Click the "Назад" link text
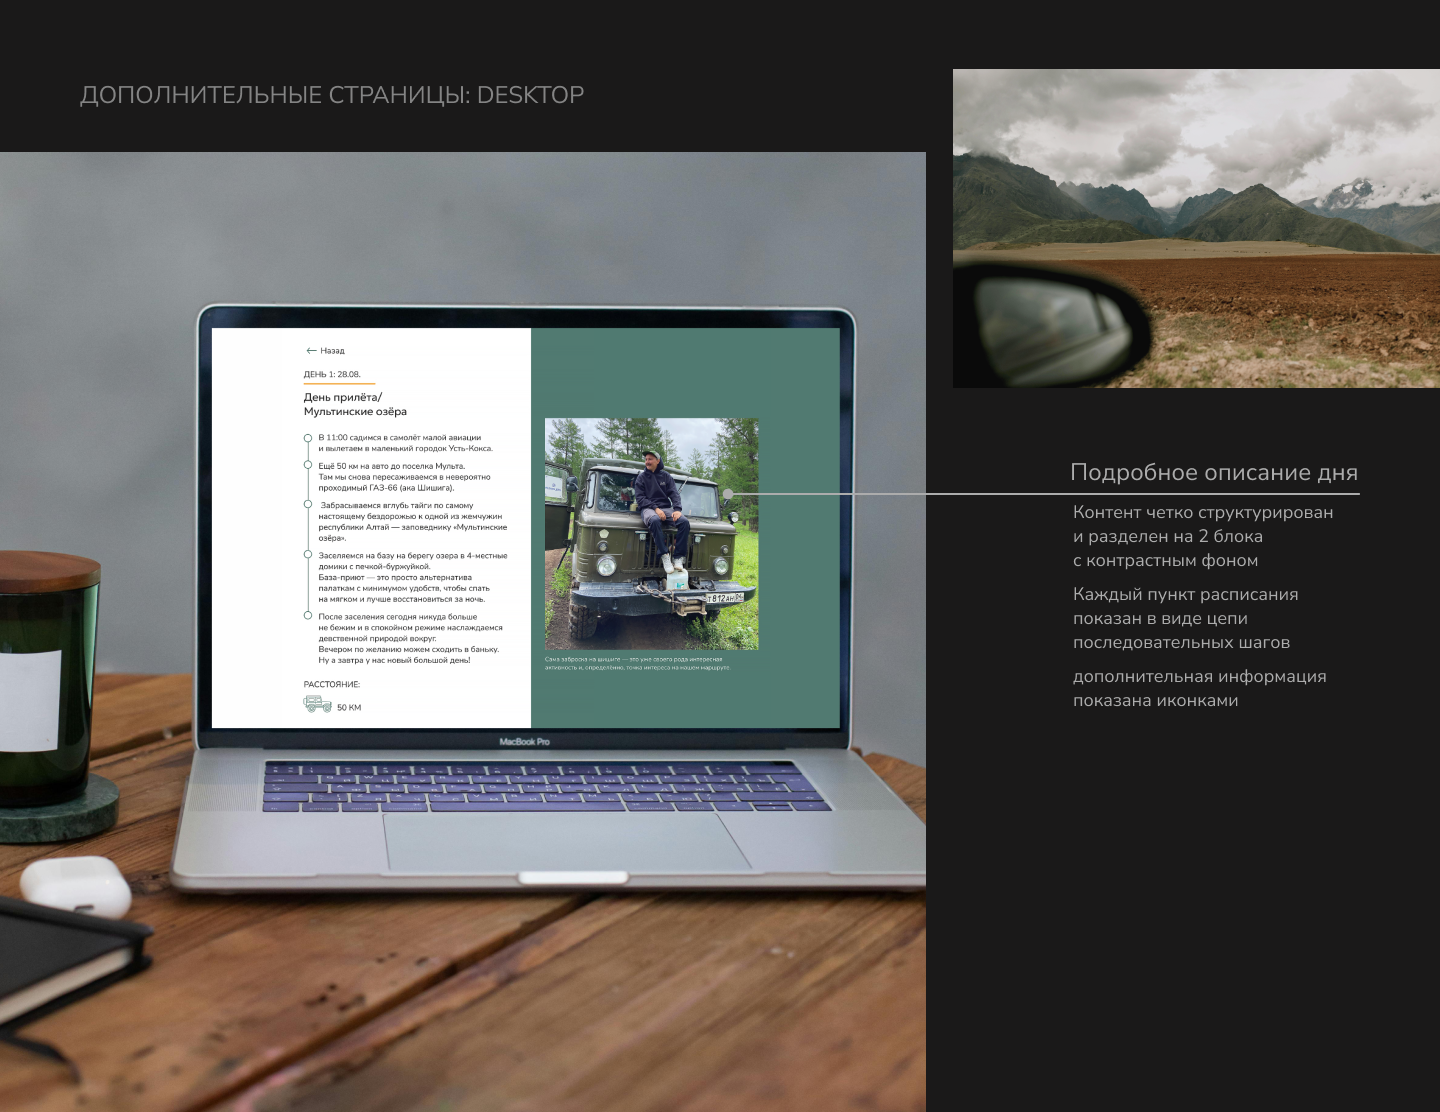The image size is (1440, 1112). click(x=333, y=351)
